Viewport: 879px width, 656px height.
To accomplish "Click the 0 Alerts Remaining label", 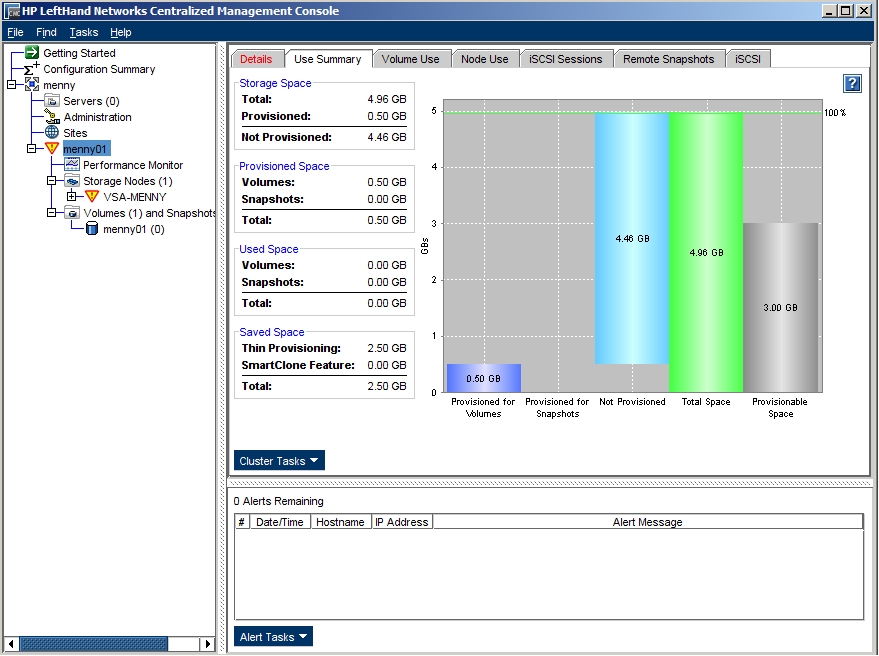I will 279,501.
